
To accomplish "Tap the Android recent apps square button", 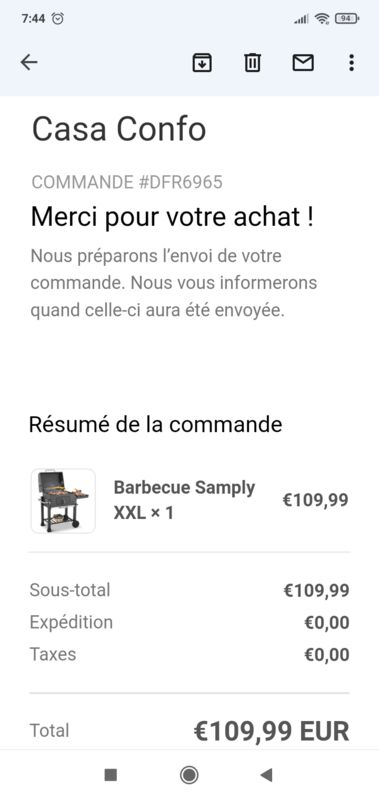I will coord(111,775).
